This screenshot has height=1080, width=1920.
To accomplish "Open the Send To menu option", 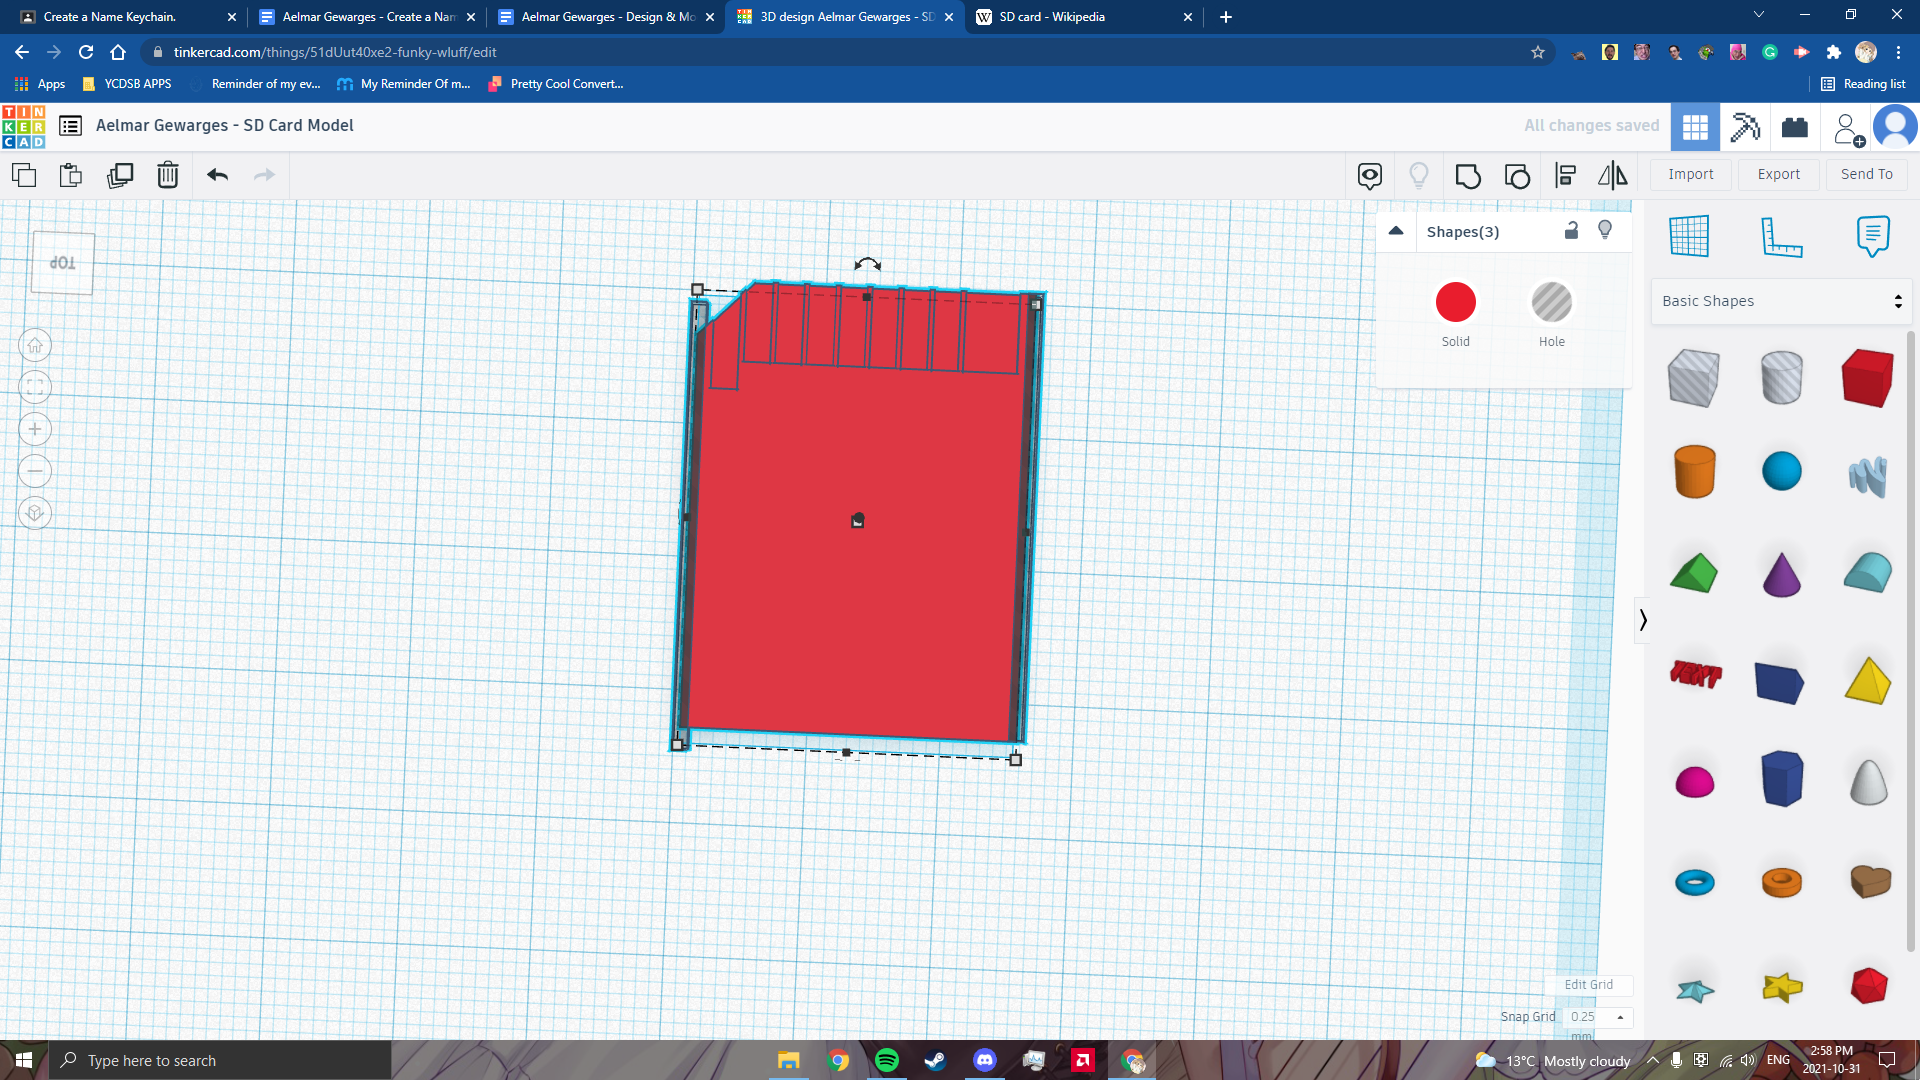I will point(1867,174).
